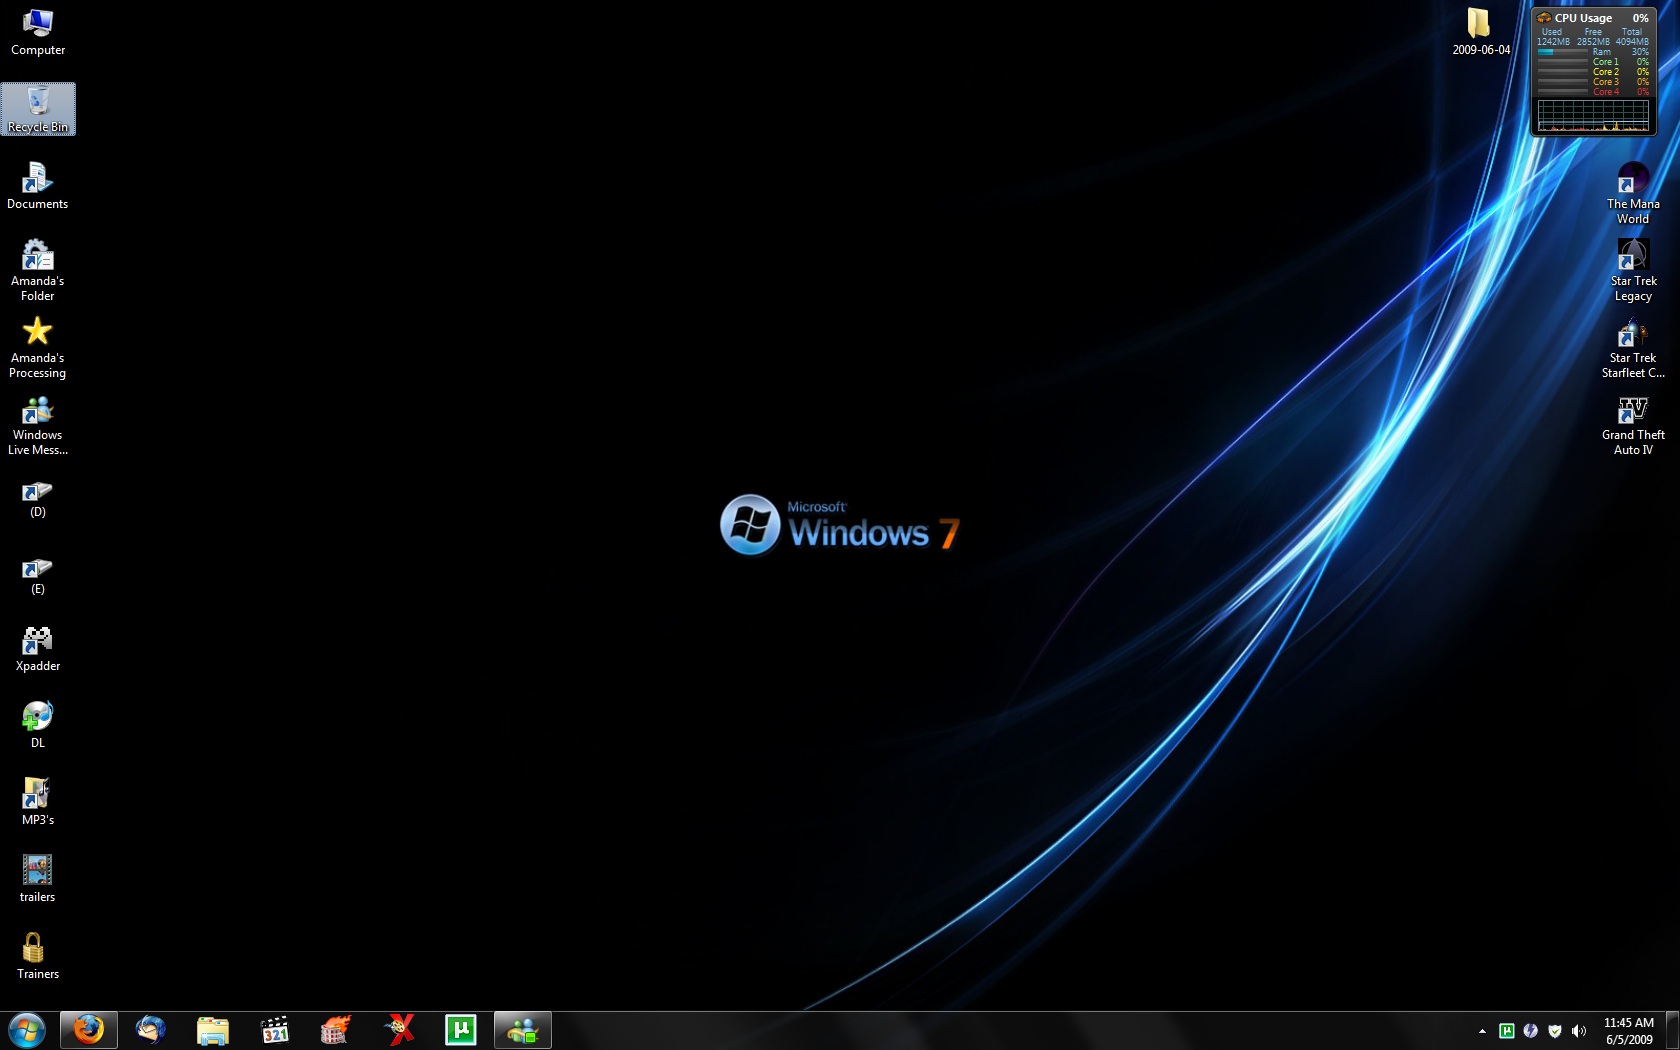
Task: Switch to Windows Live Messenger taskbar button
Action: click(x=523, y=1030)
